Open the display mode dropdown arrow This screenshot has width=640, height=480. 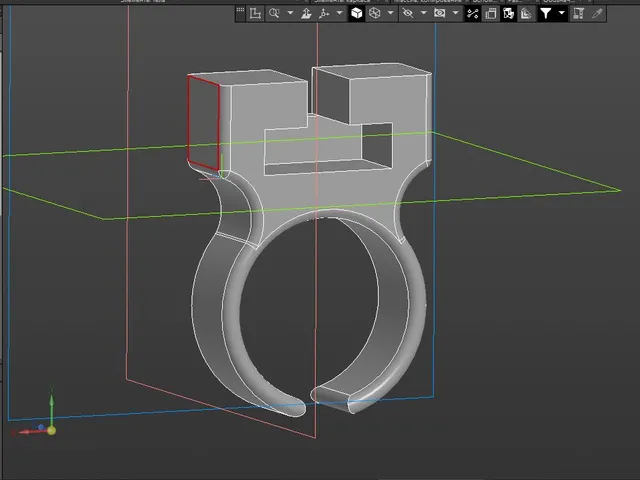point(391,13)
